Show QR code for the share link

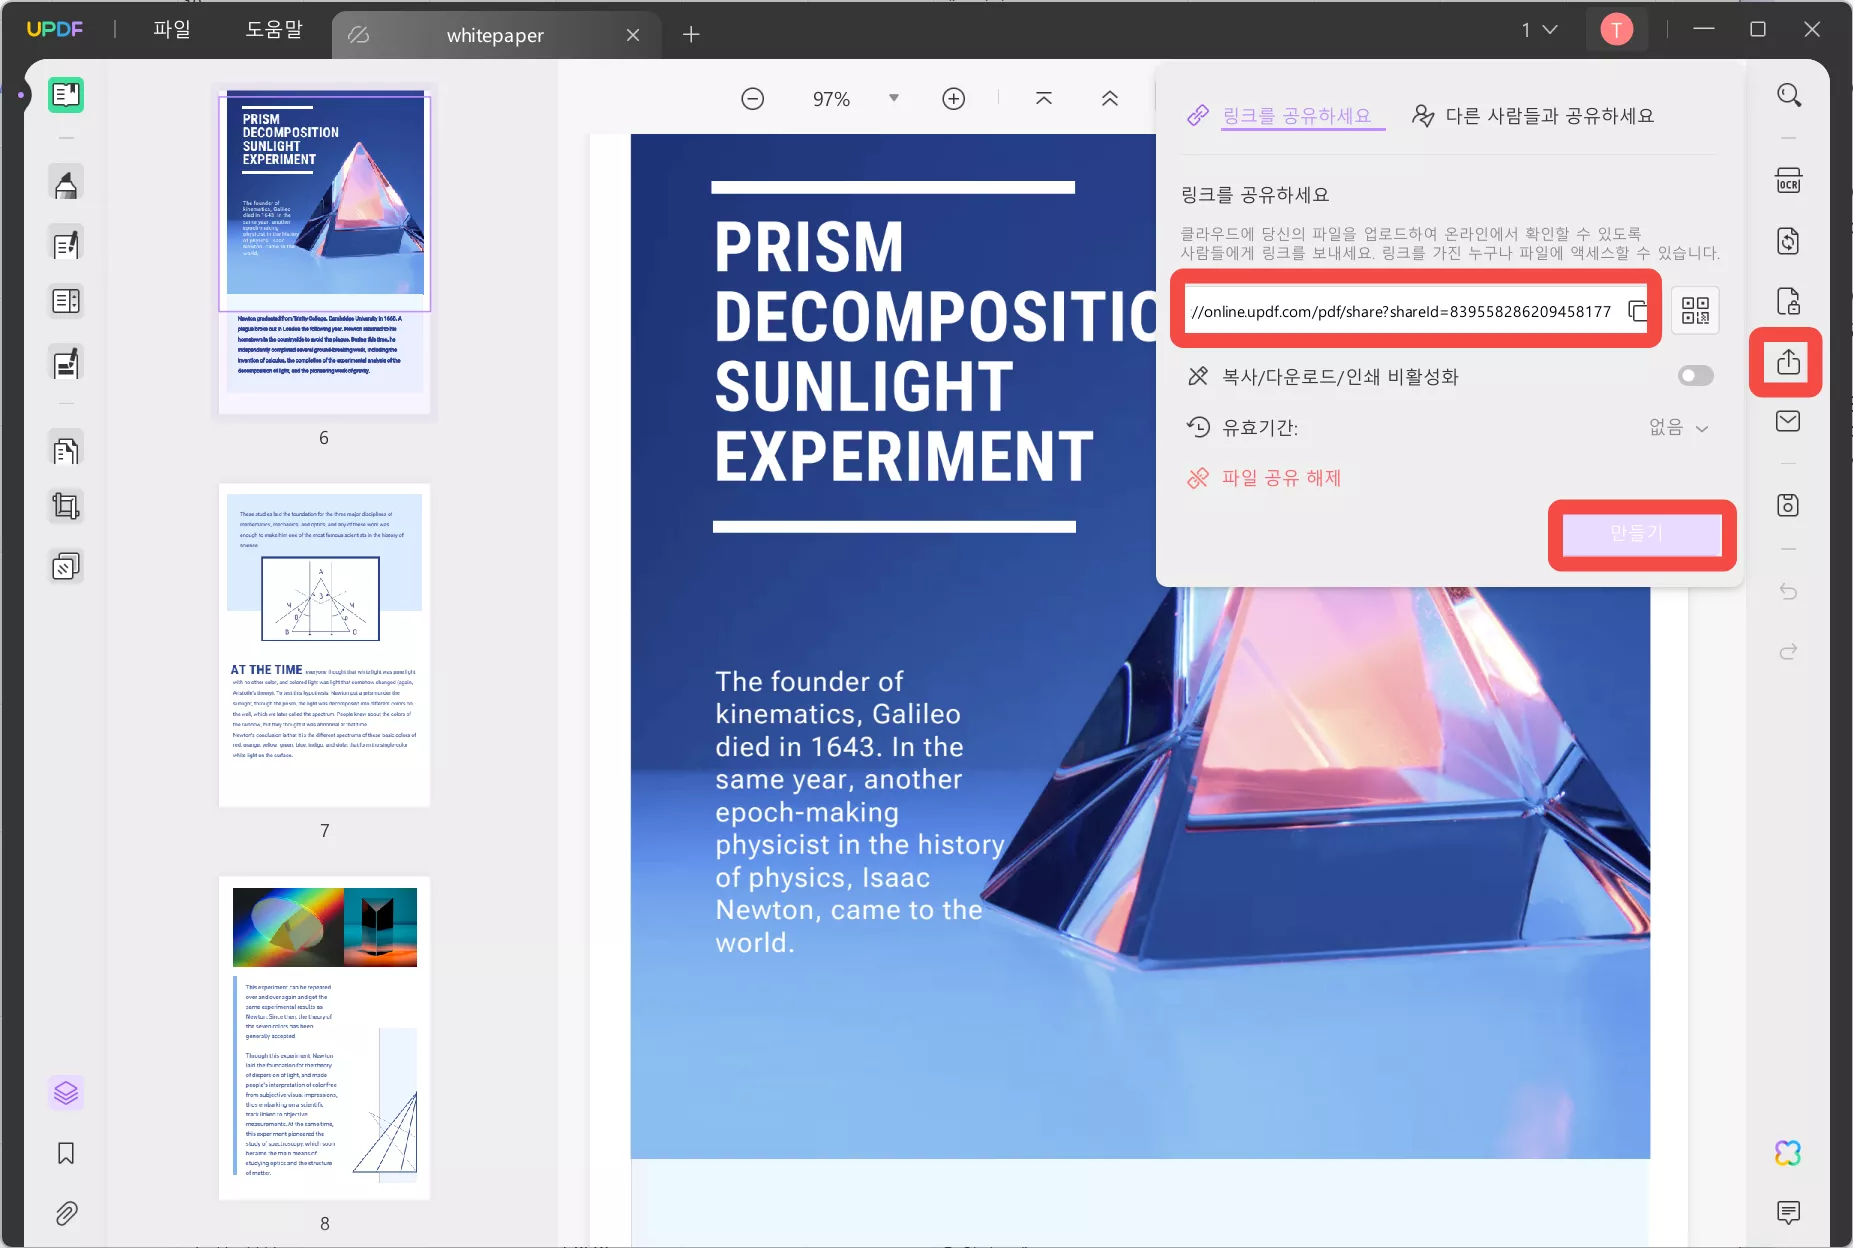coord(1695,310)
